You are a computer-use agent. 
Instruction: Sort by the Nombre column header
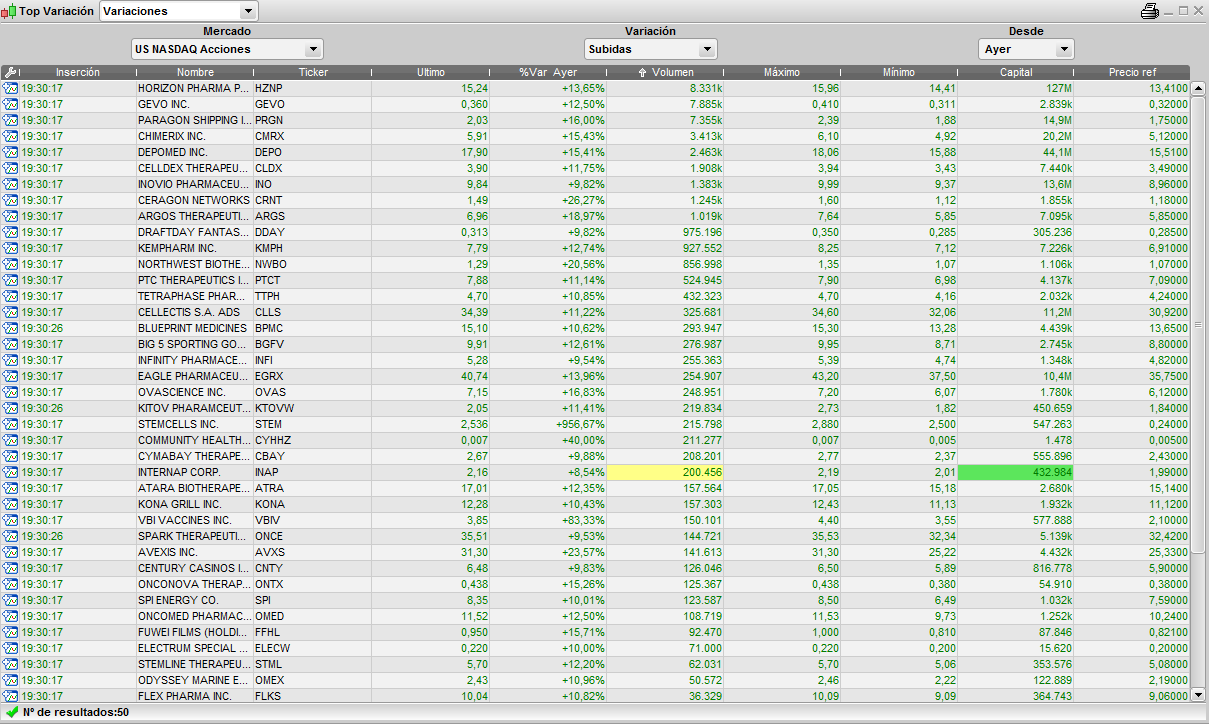(195, 73)
